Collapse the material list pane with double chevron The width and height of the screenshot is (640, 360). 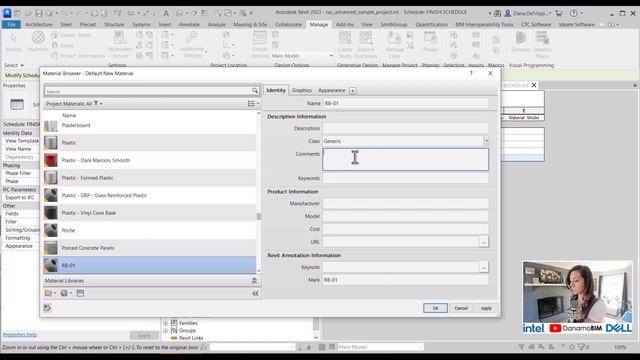click(x=256, y=293)
